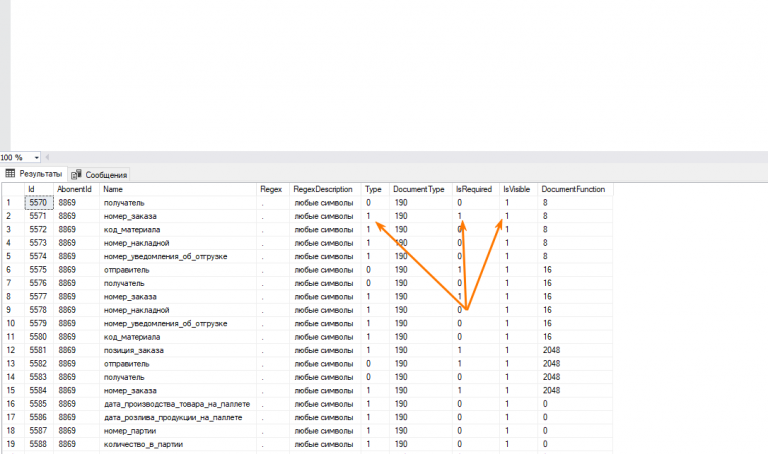Select the Id cell 5580

(x=39, y=337)
